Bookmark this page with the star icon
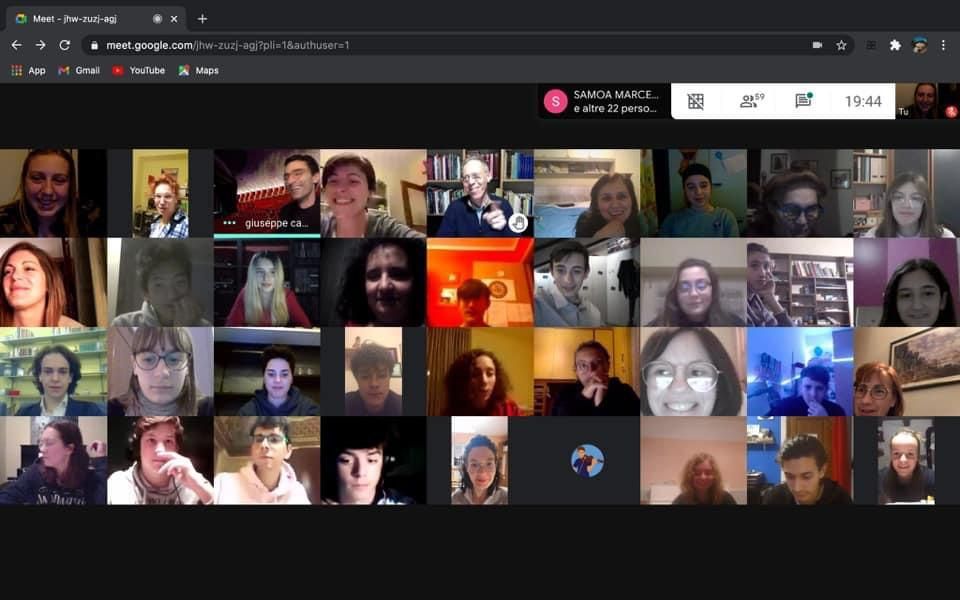Screen dimensions: 960x600 tap(842, 45)
